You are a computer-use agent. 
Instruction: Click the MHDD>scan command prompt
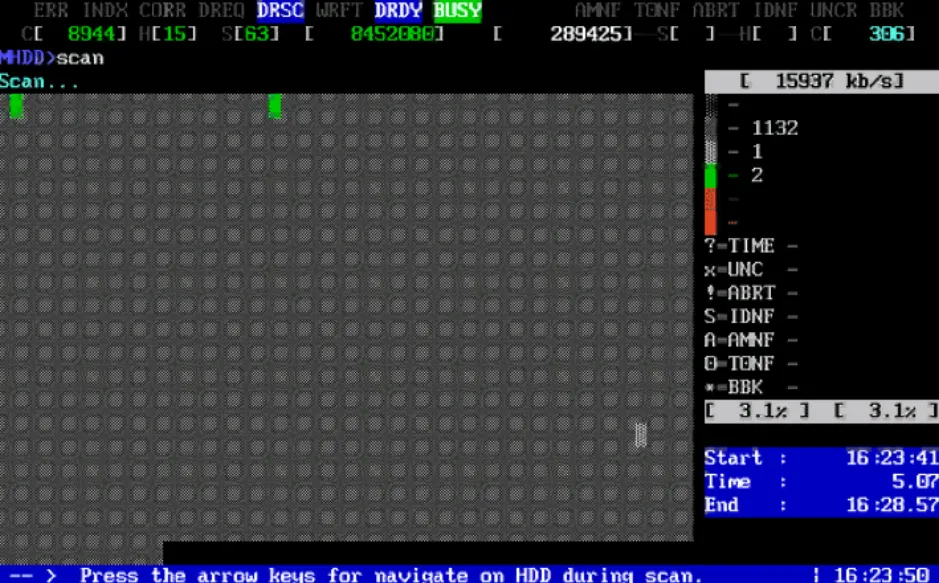tap(52, 58)
